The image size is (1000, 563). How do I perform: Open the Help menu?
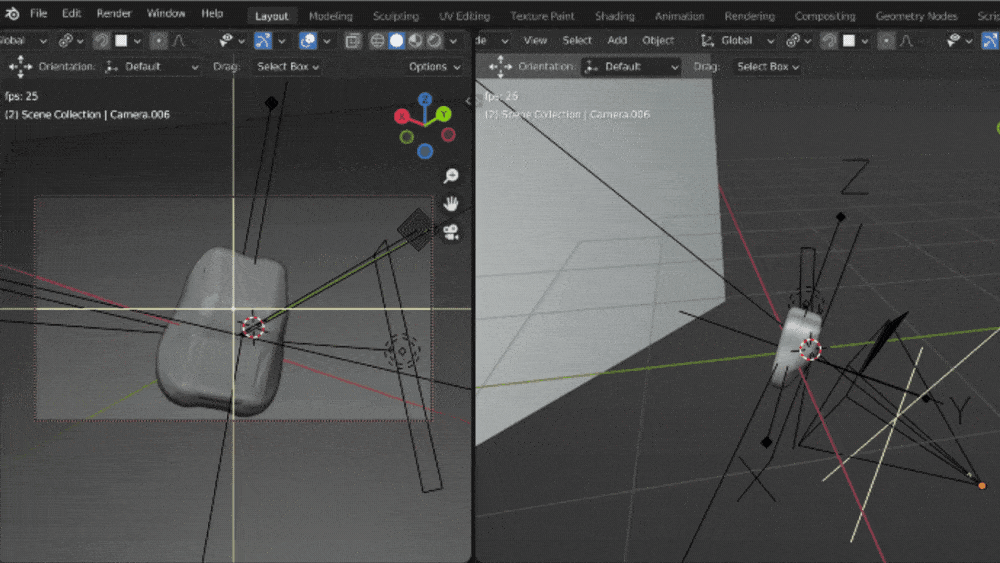pyautogui.click(x=212, y=13)
